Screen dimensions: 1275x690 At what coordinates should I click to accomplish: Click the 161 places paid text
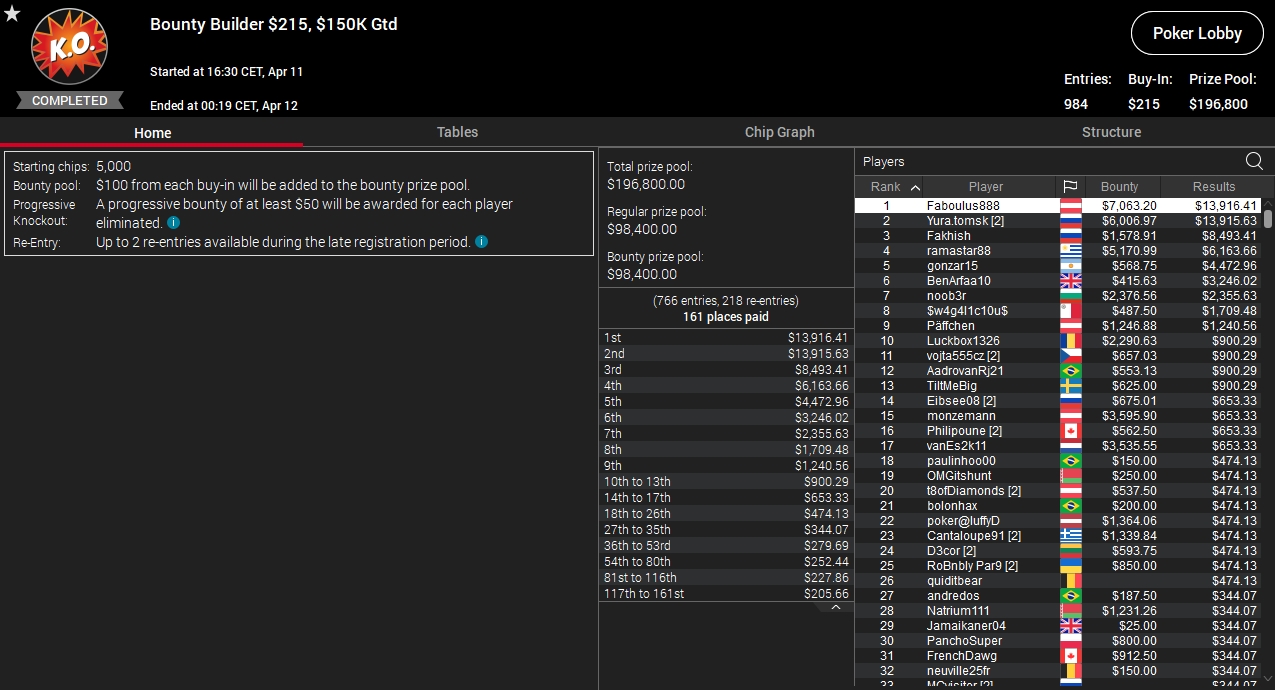[x=726, y=317]
